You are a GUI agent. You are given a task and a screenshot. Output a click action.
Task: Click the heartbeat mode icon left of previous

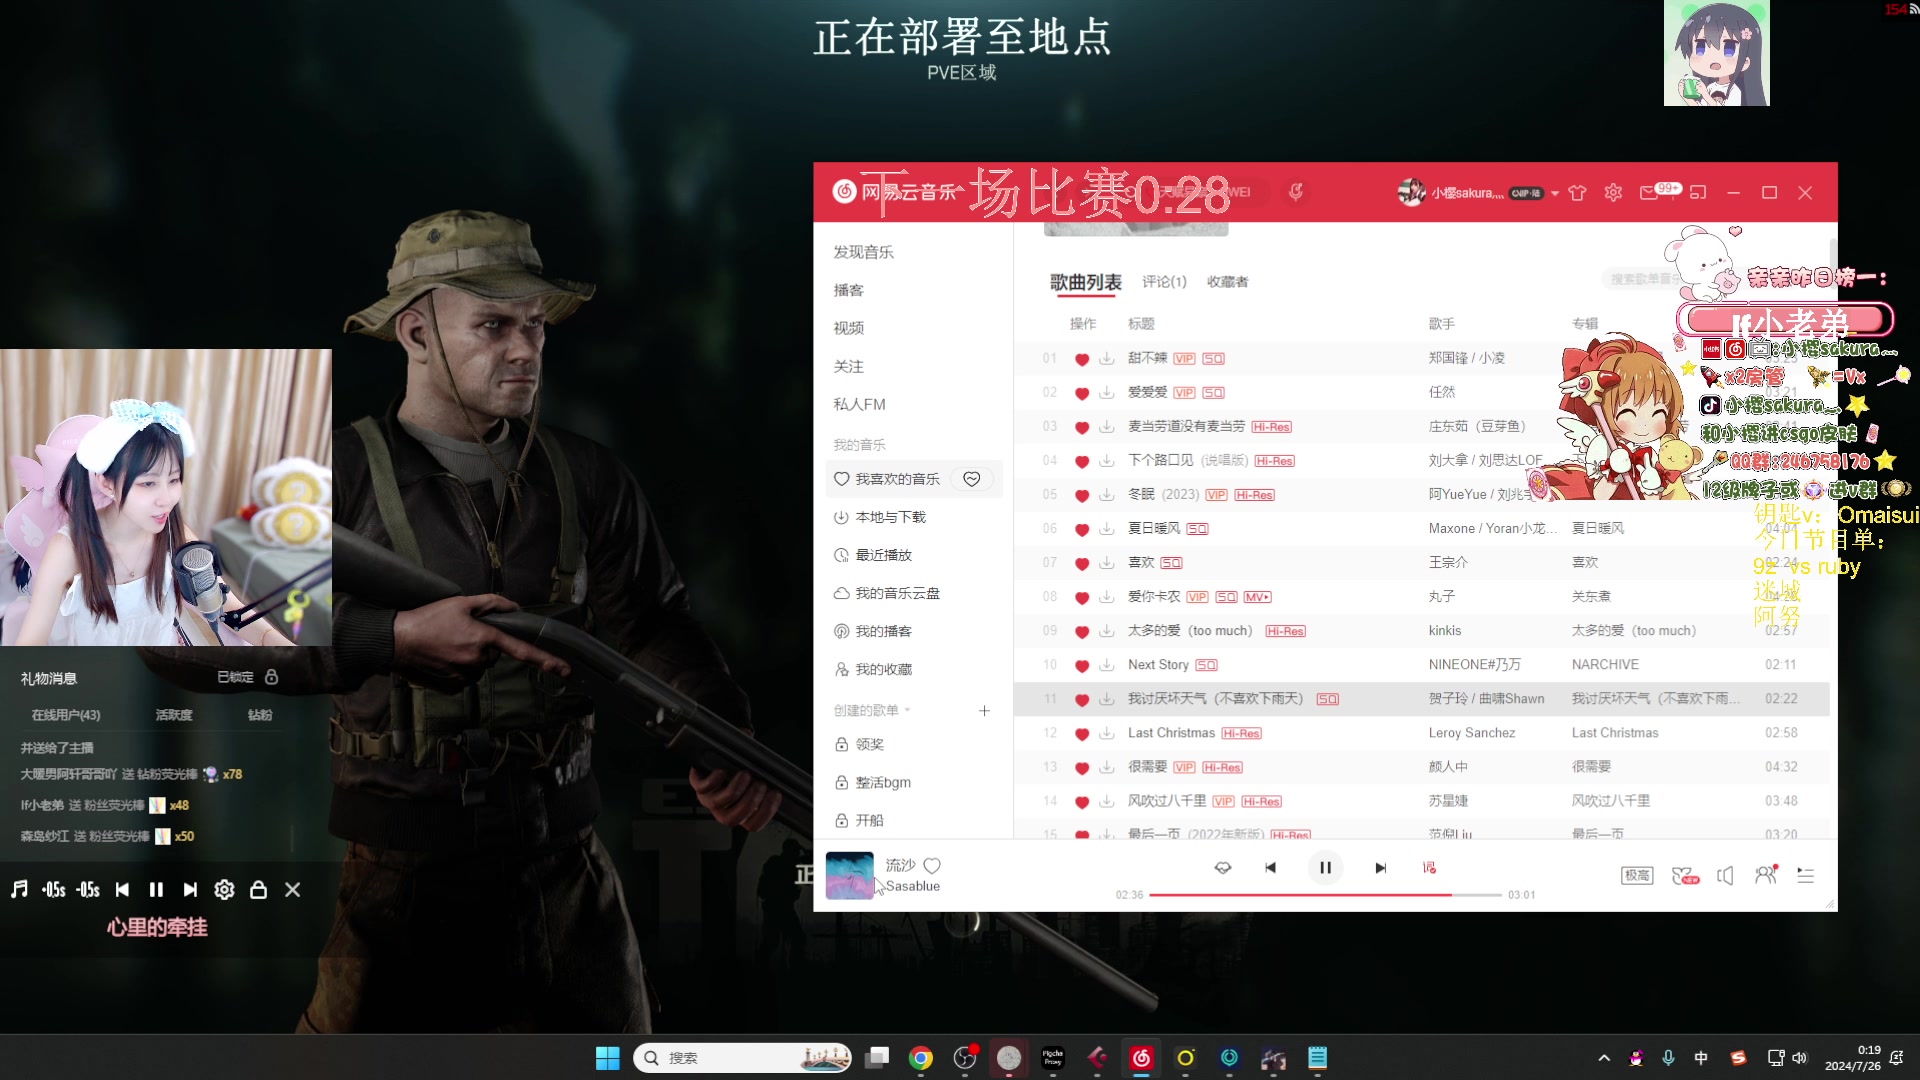1222,868
